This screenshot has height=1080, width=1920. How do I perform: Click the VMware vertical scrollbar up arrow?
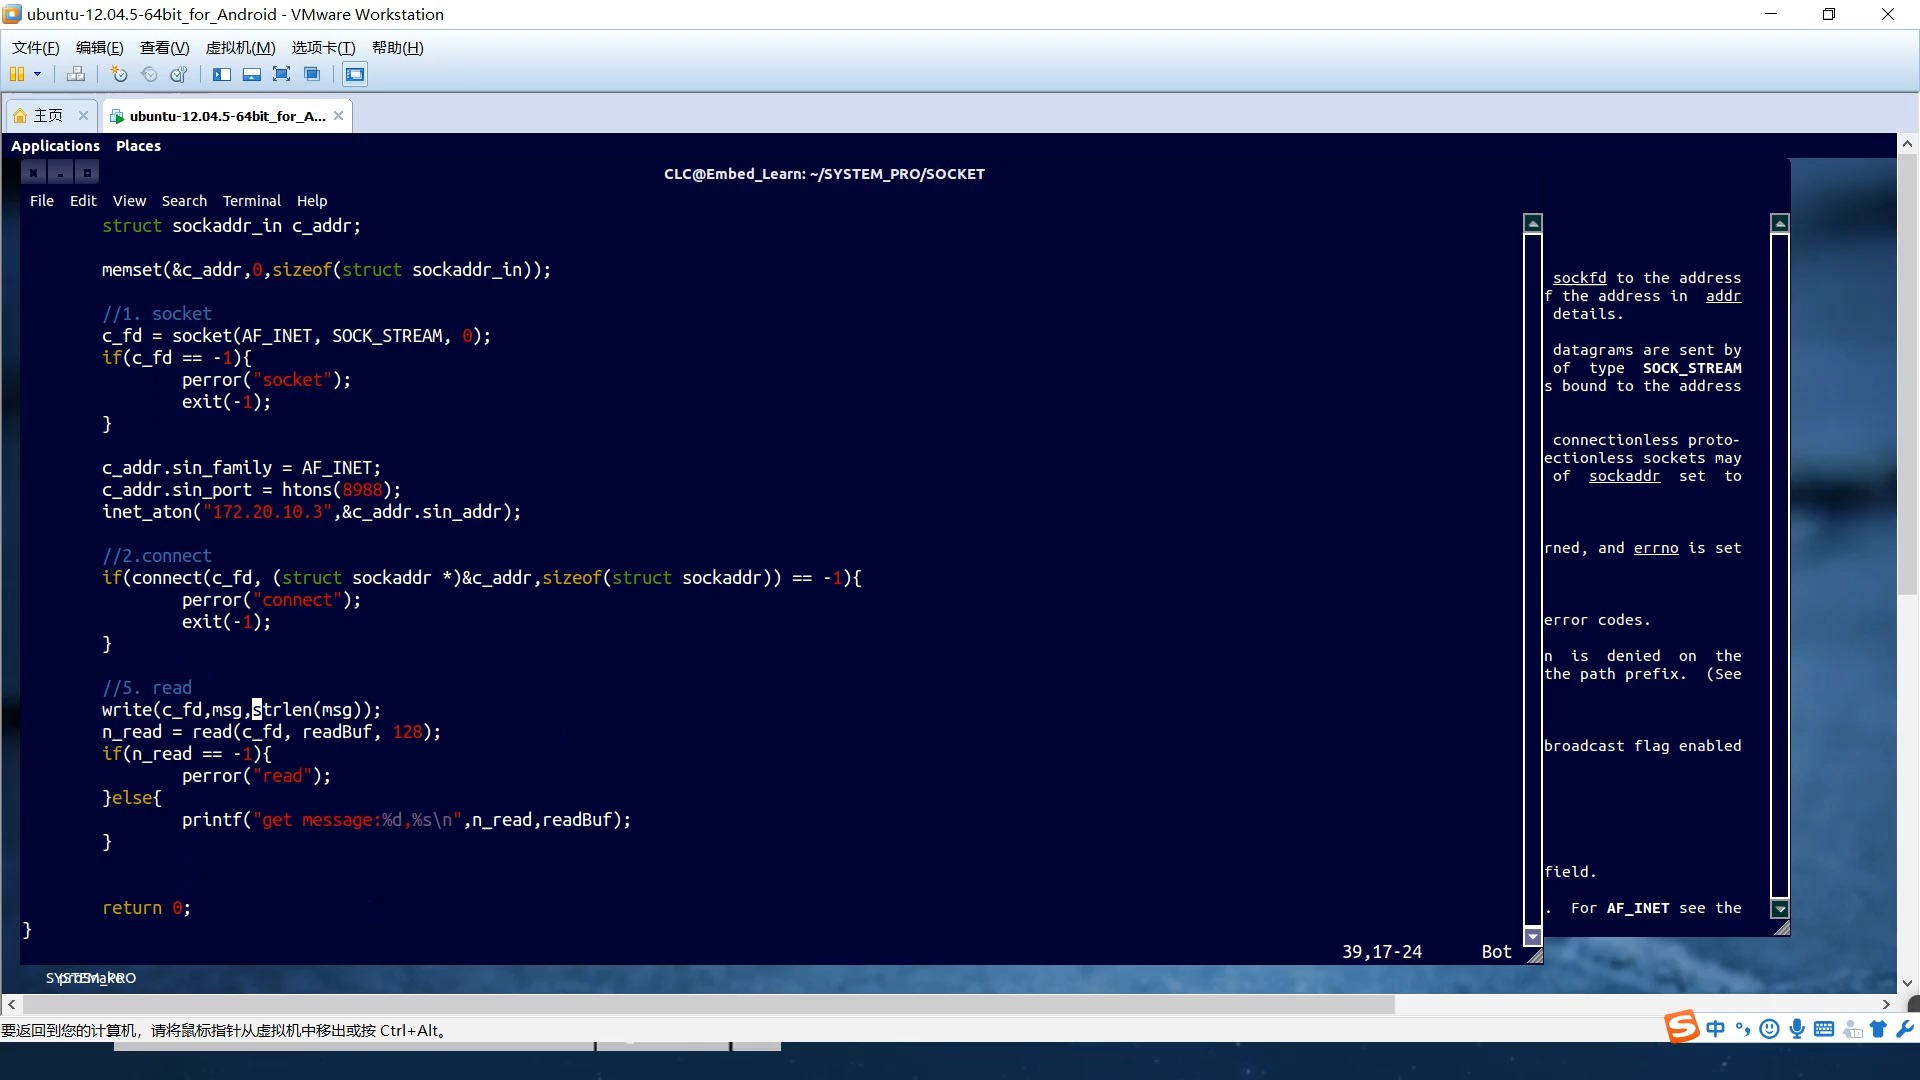tap(1907, 144)
